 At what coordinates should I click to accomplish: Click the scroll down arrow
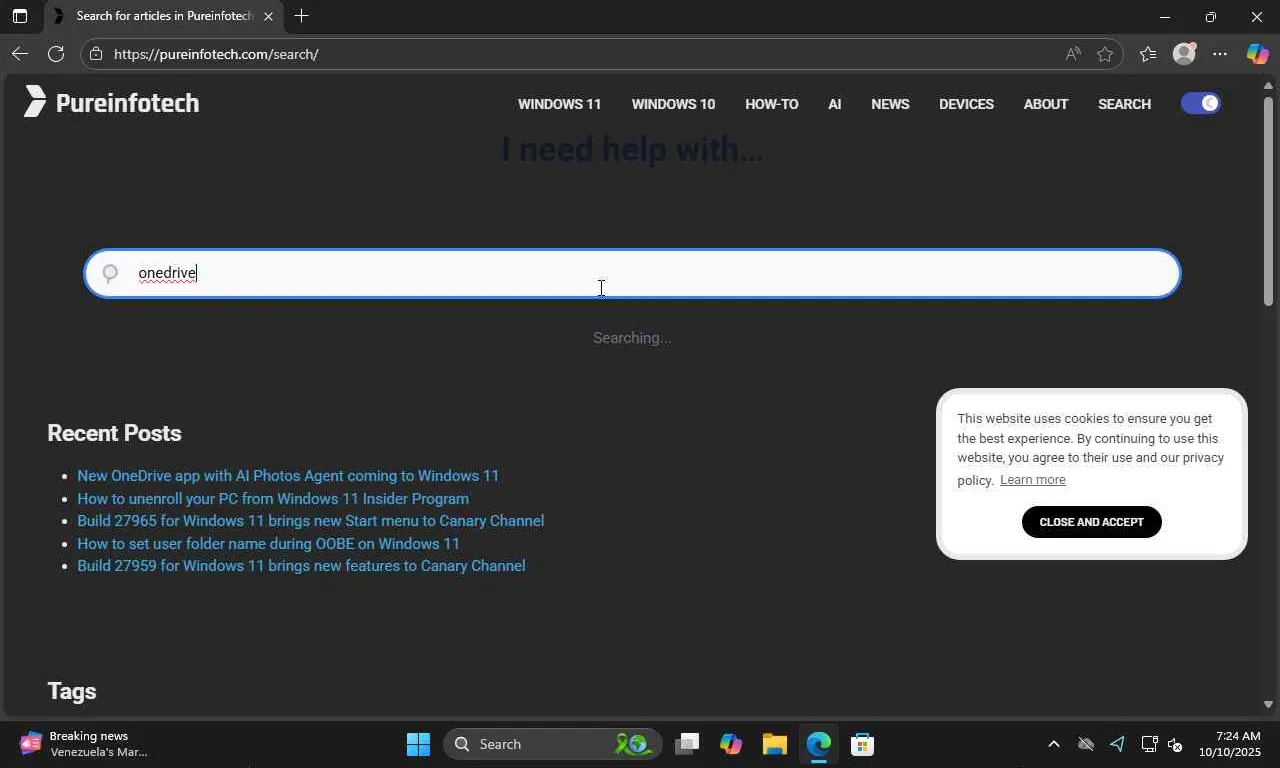(x=1268, y=704)
